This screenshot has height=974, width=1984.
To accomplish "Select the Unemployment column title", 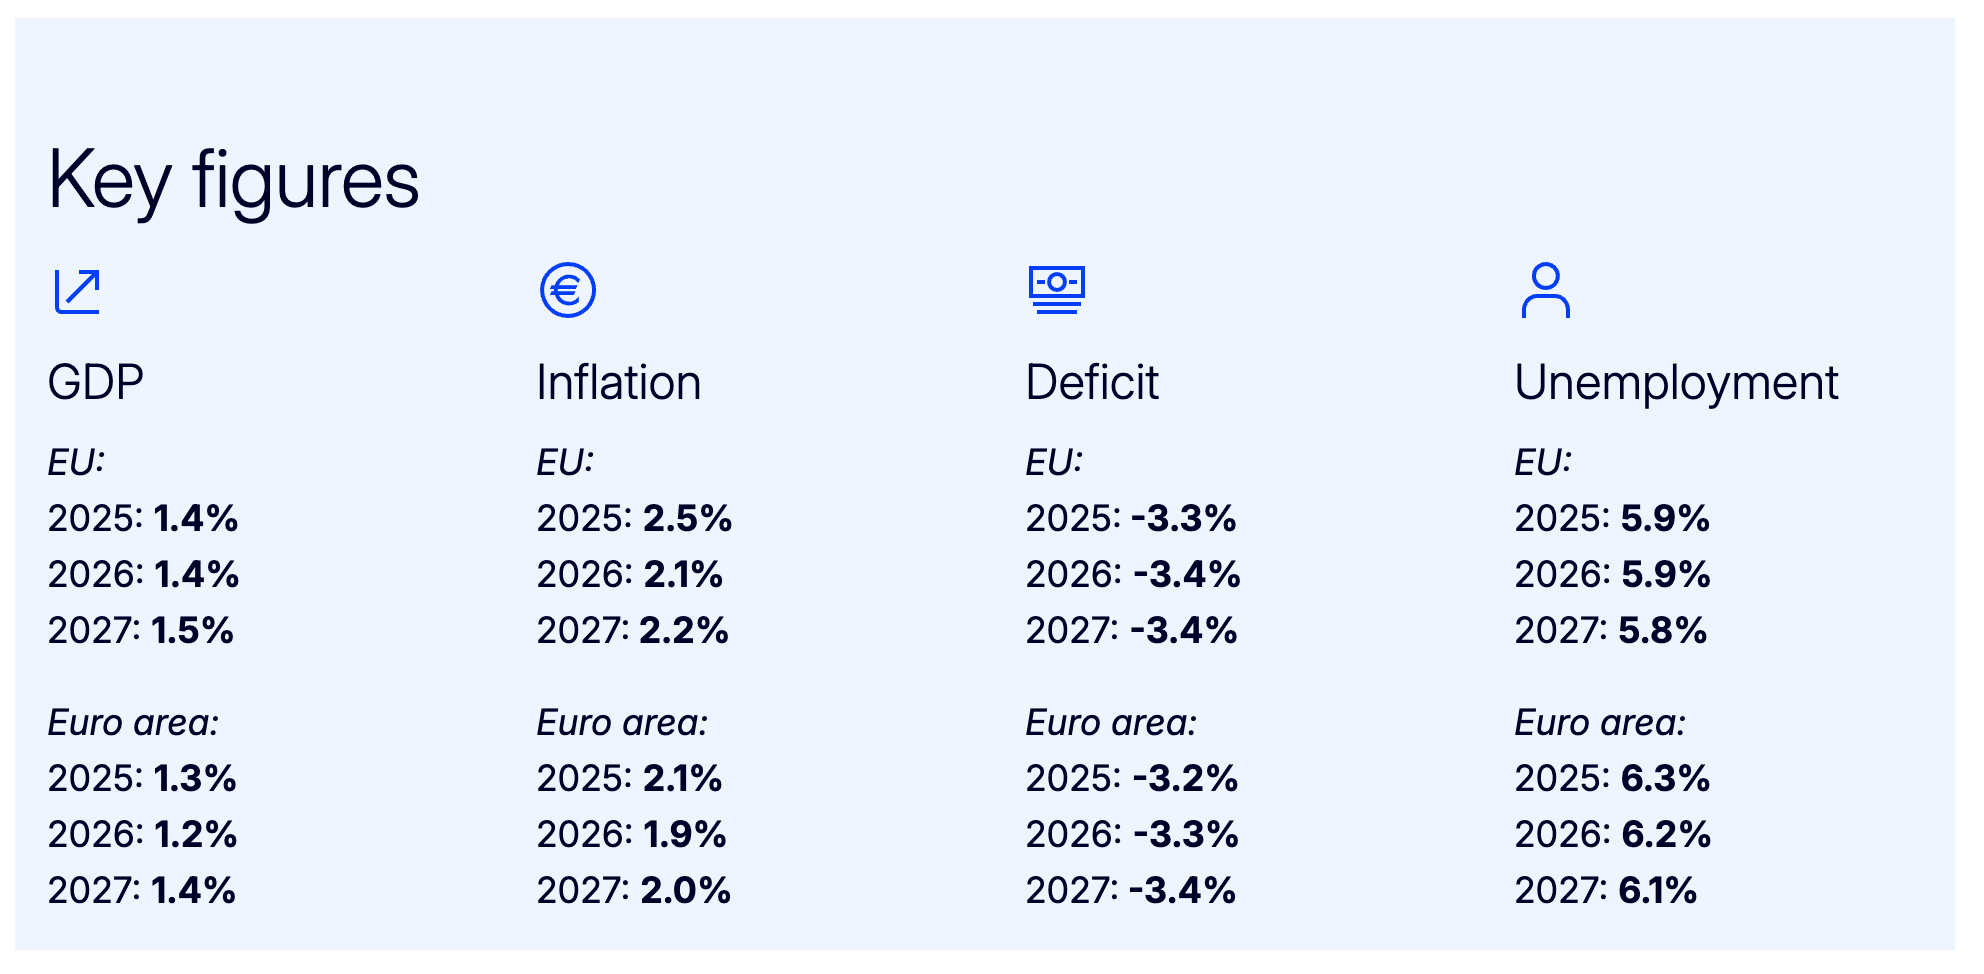I will tap(1676, 383).
